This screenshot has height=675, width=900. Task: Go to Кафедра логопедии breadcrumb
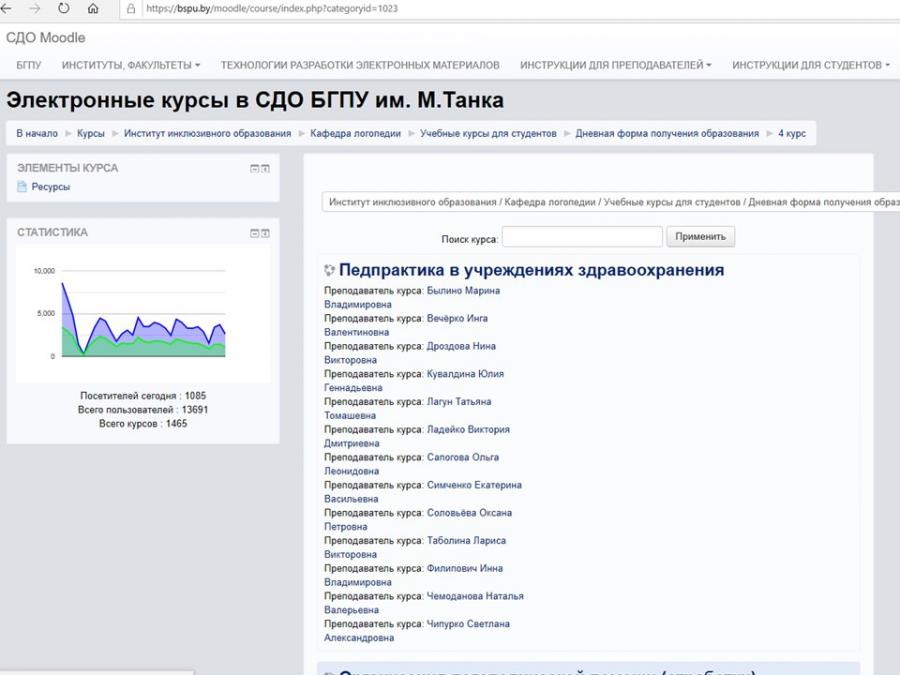coord(355,133)
